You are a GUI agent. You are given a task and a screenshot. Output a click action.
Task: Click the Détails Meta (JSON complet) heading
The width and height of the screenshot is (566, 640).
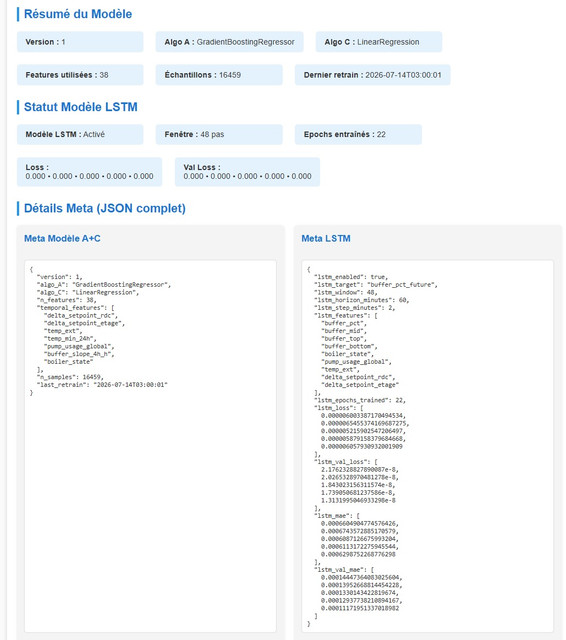pyautogui.click(x=104, y=208)
